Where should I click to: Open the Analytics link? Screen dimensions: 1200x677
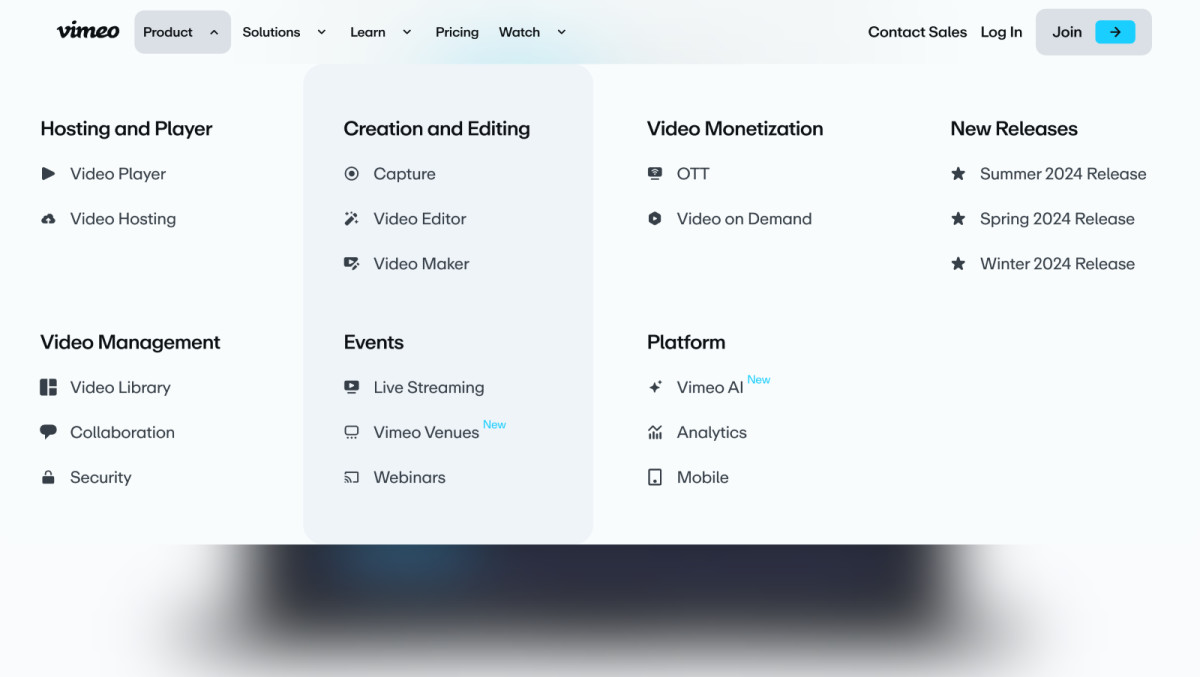pos(712,433)
